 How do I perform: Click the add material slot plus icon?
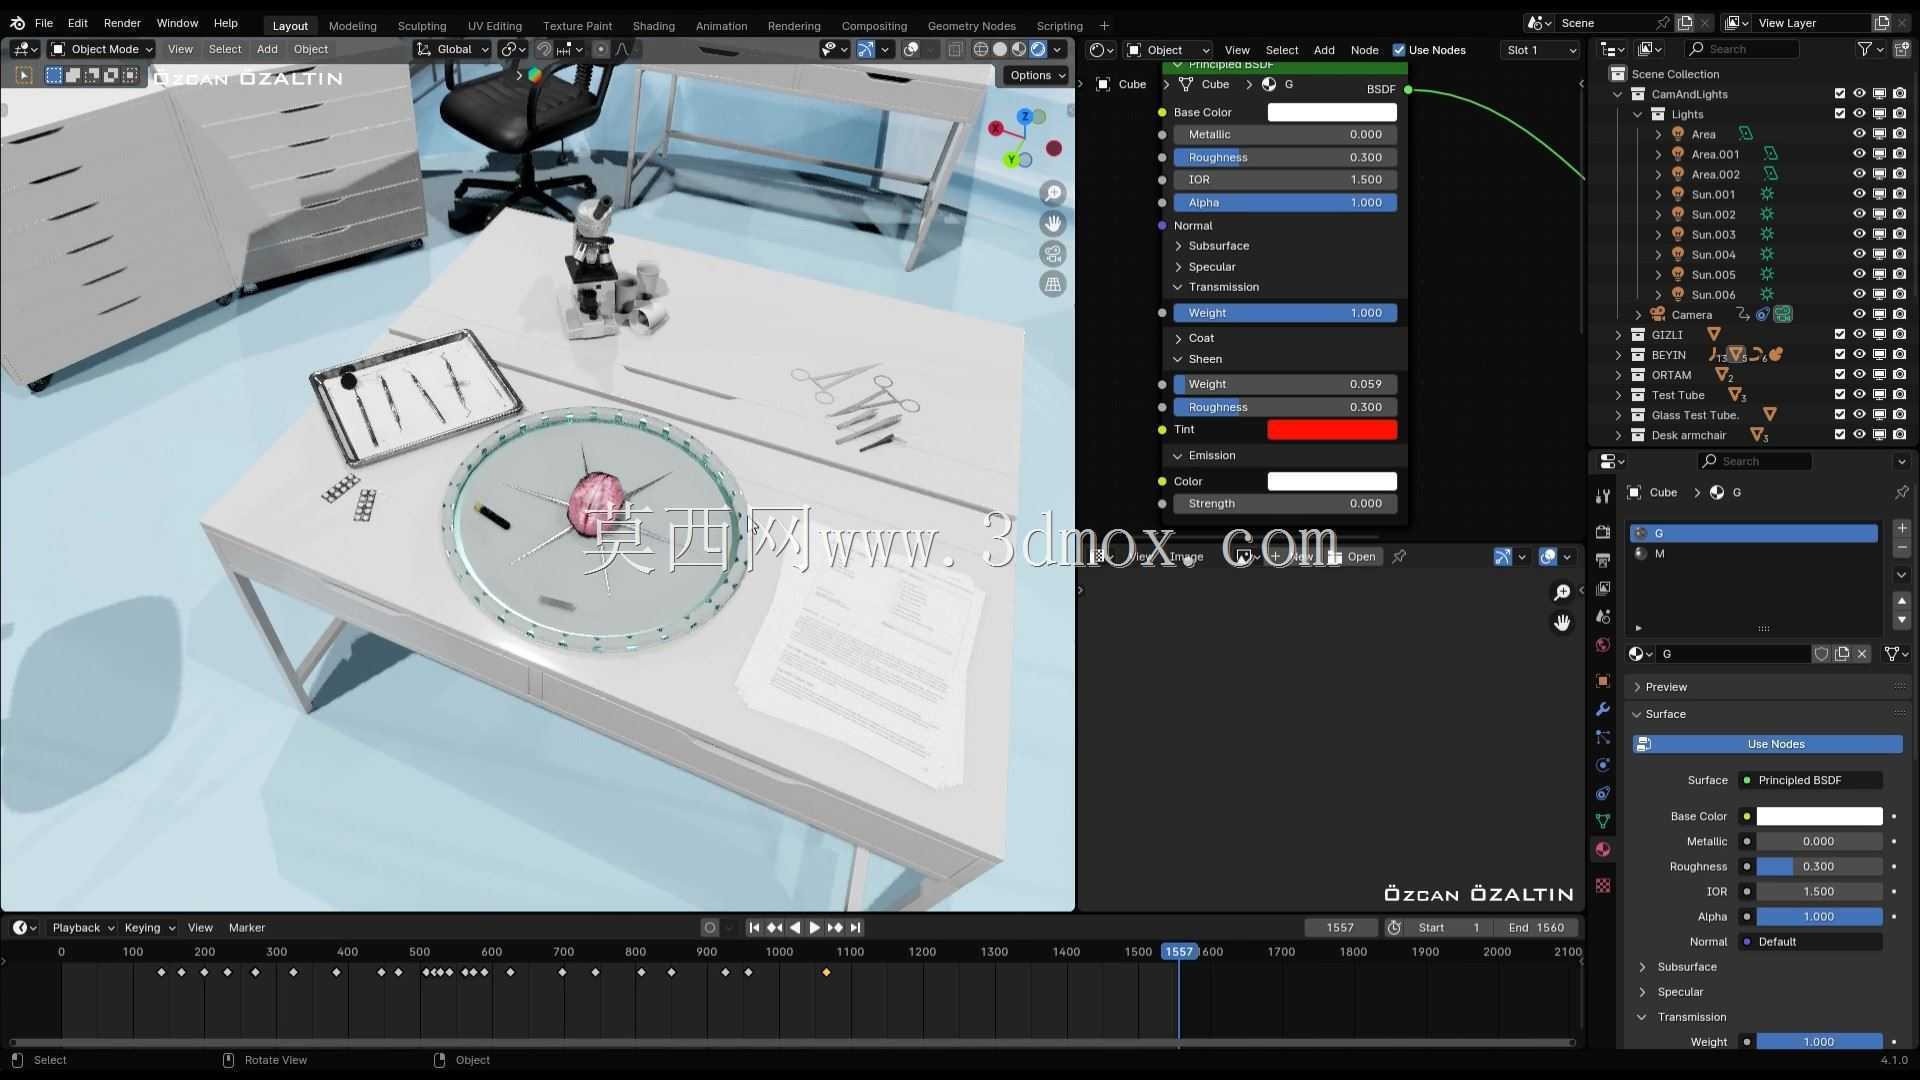point(1902,528)
